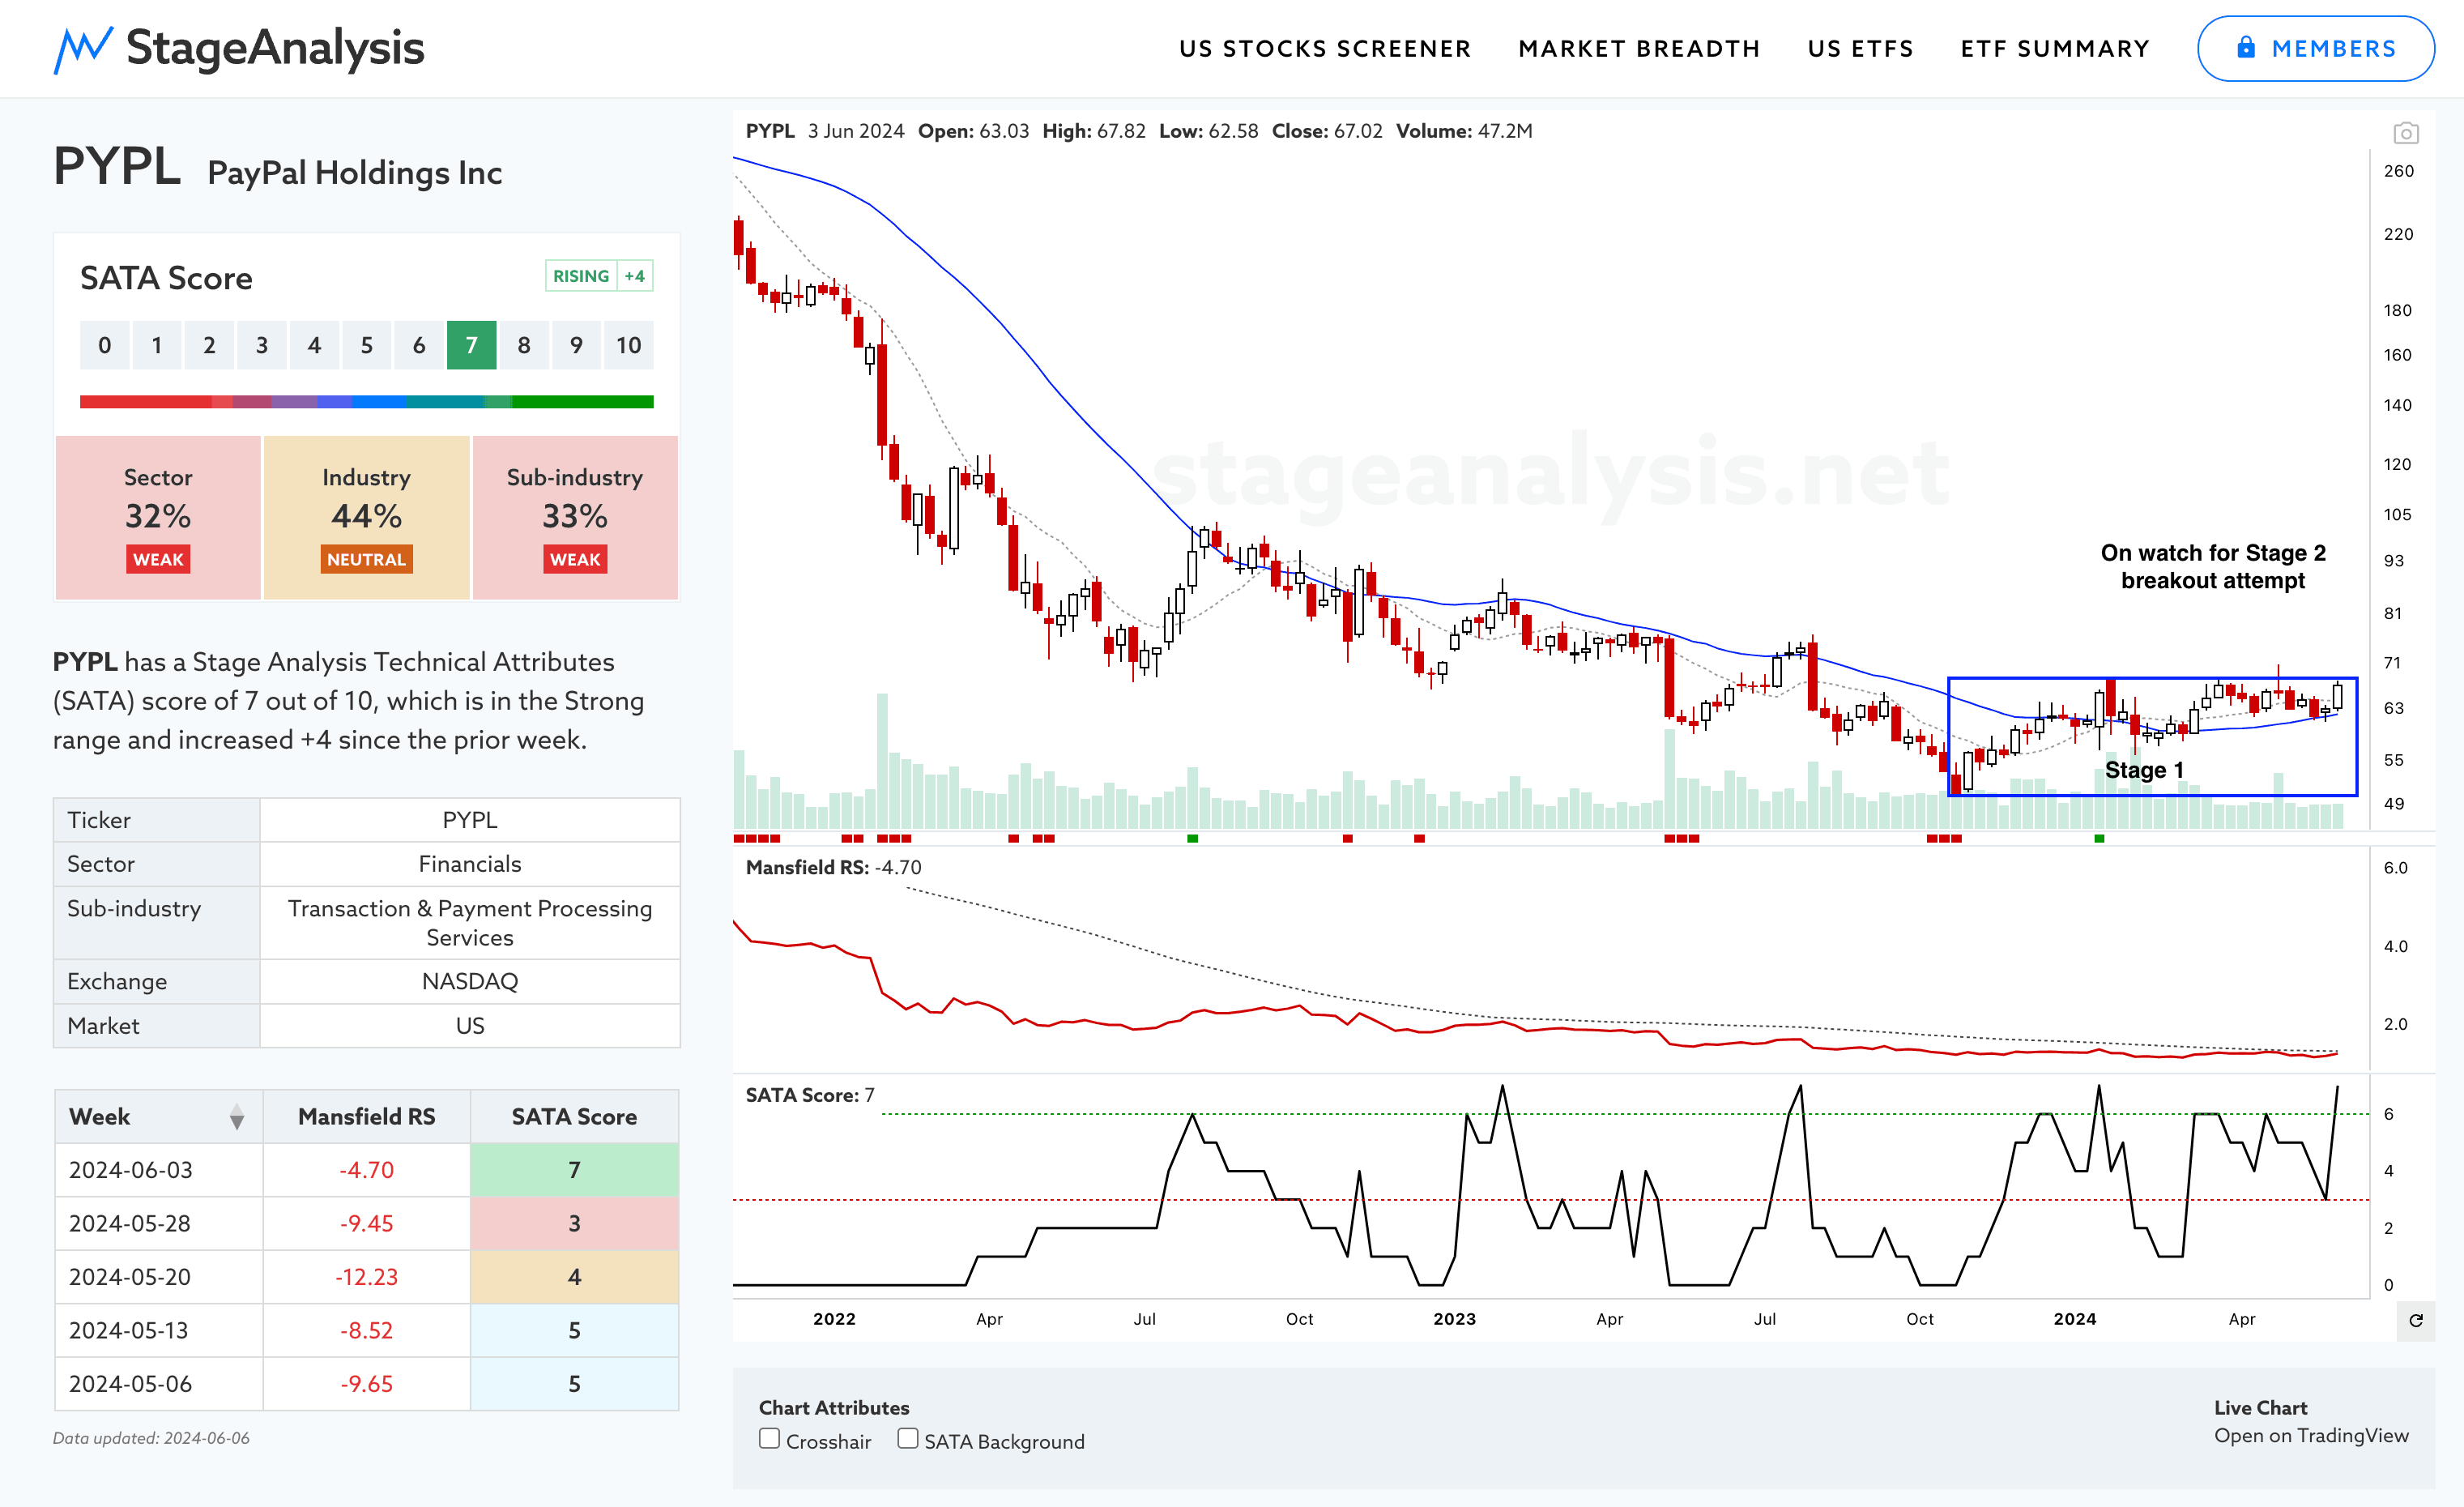Open US ETFs menu item

(x=1860, y=49)
